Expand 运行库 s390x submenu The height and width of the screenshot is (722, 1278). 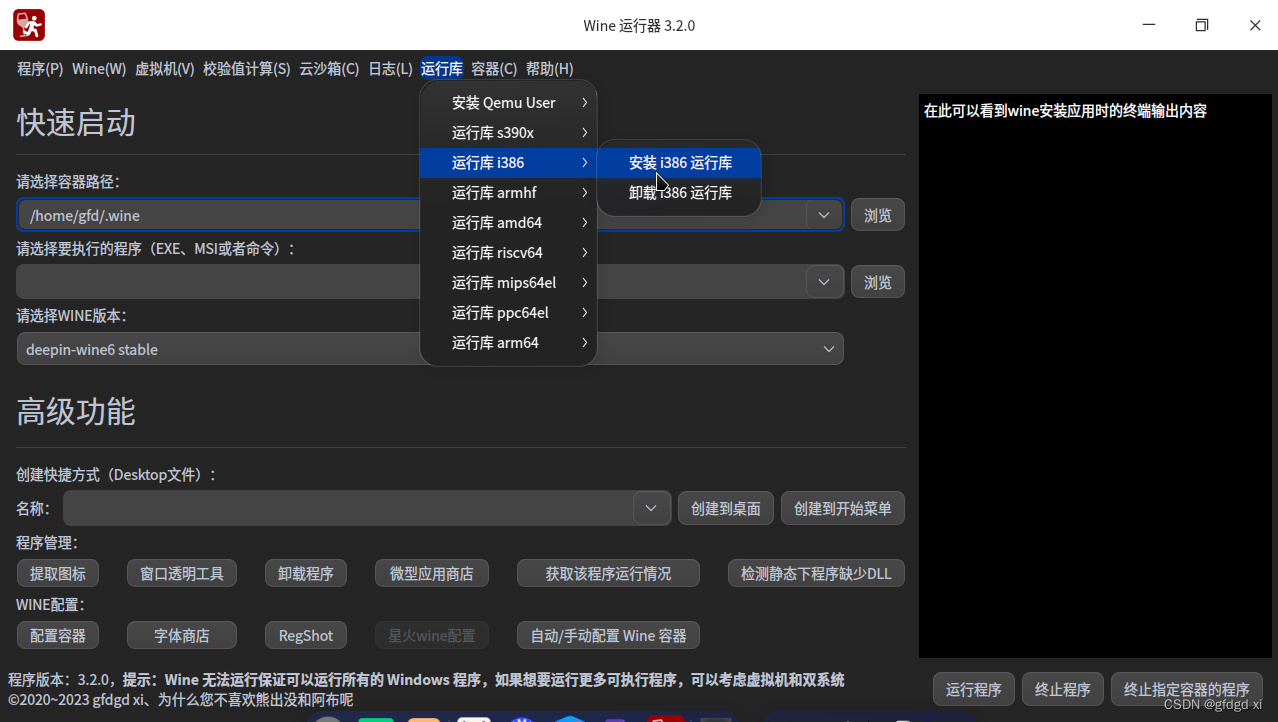click(508, 133)
